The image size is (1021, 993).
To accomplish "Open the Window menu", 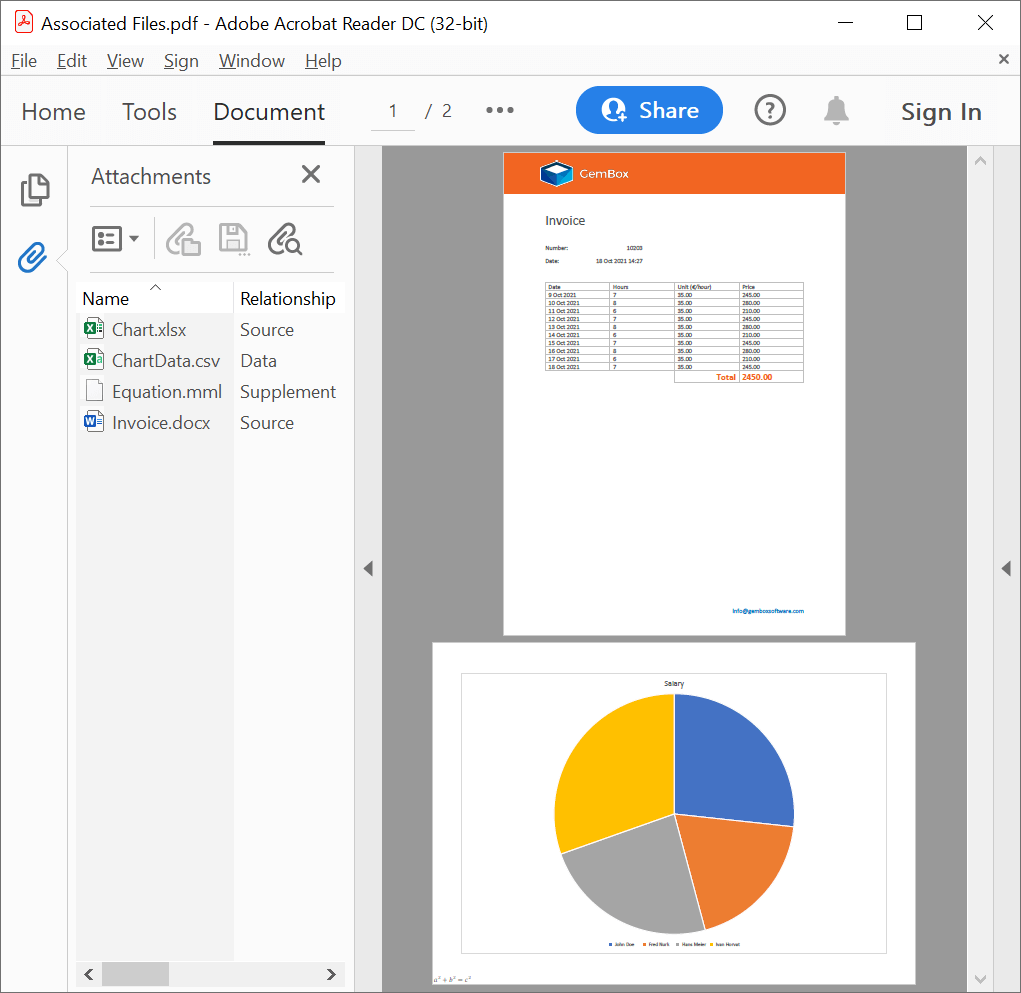I will point(251,61).
